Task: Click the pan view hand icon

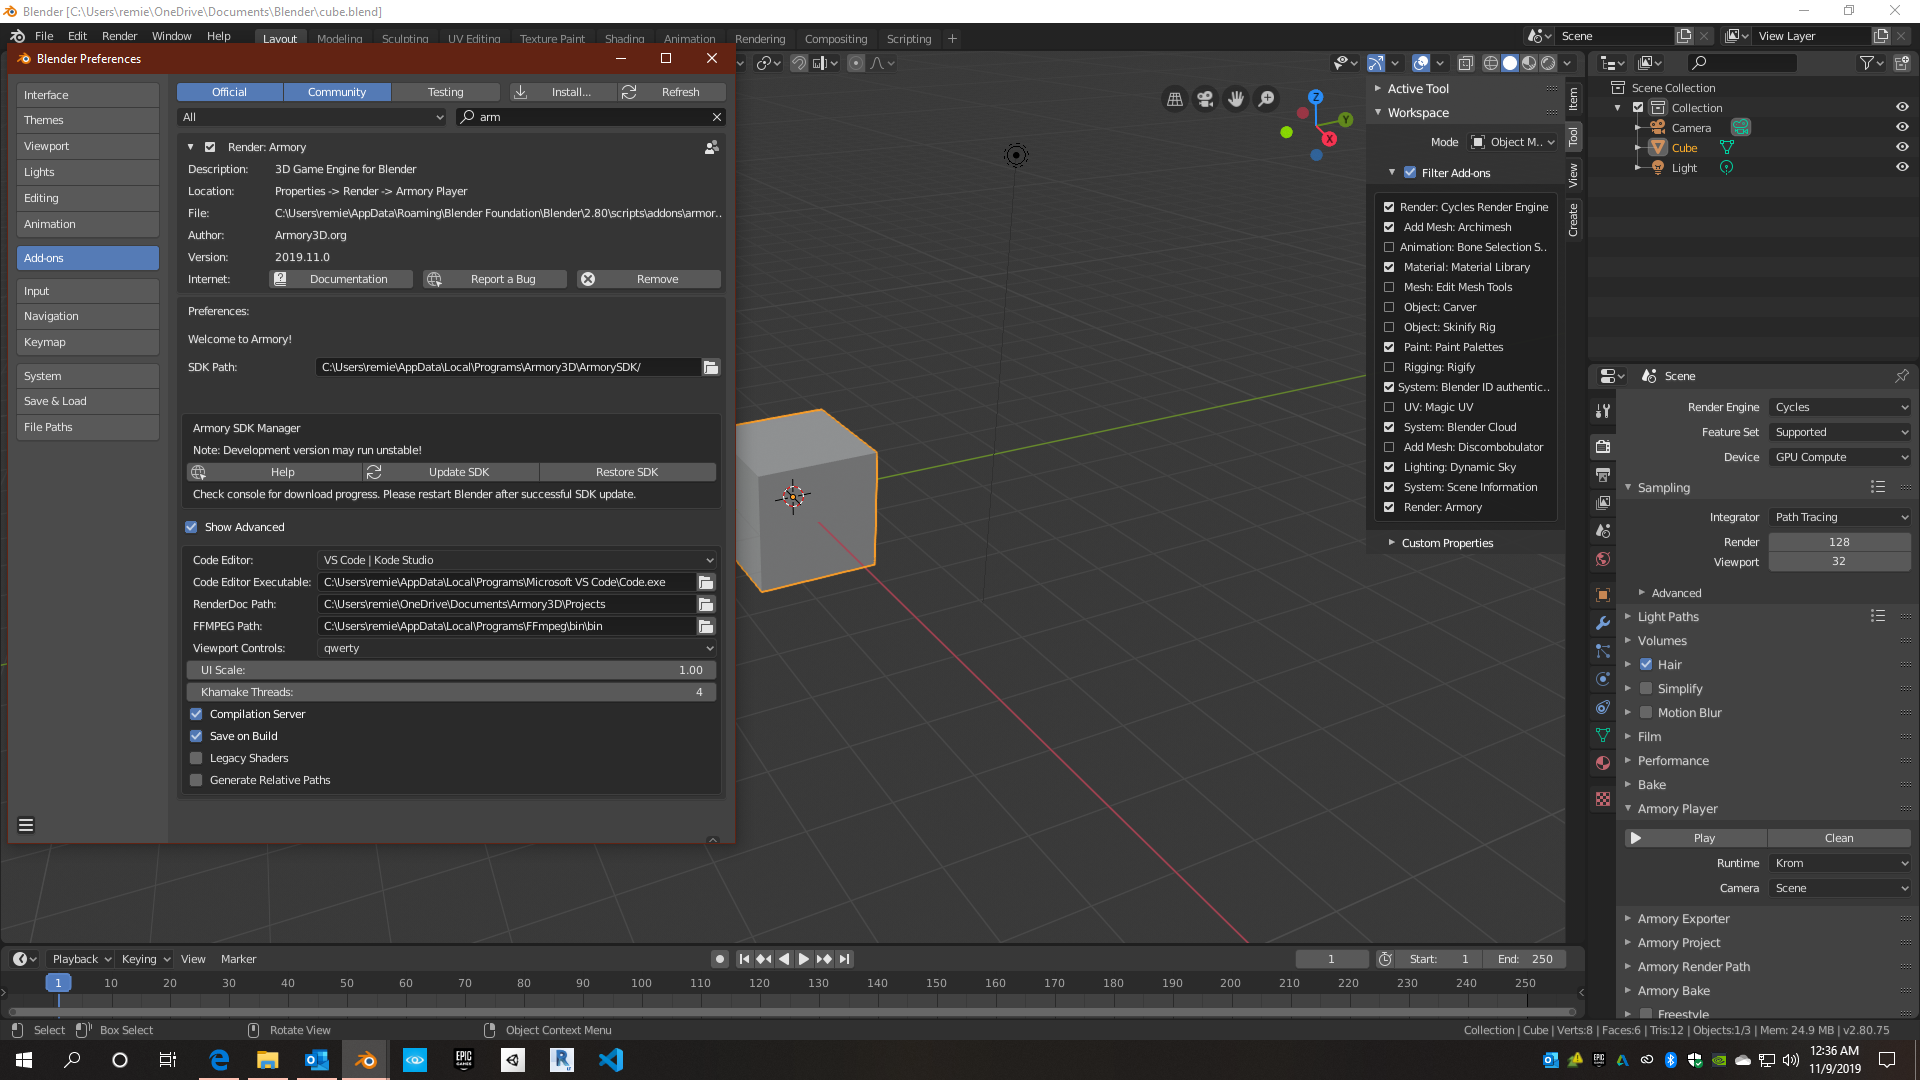Action: pyautogui.click(x=1236, y=99)
